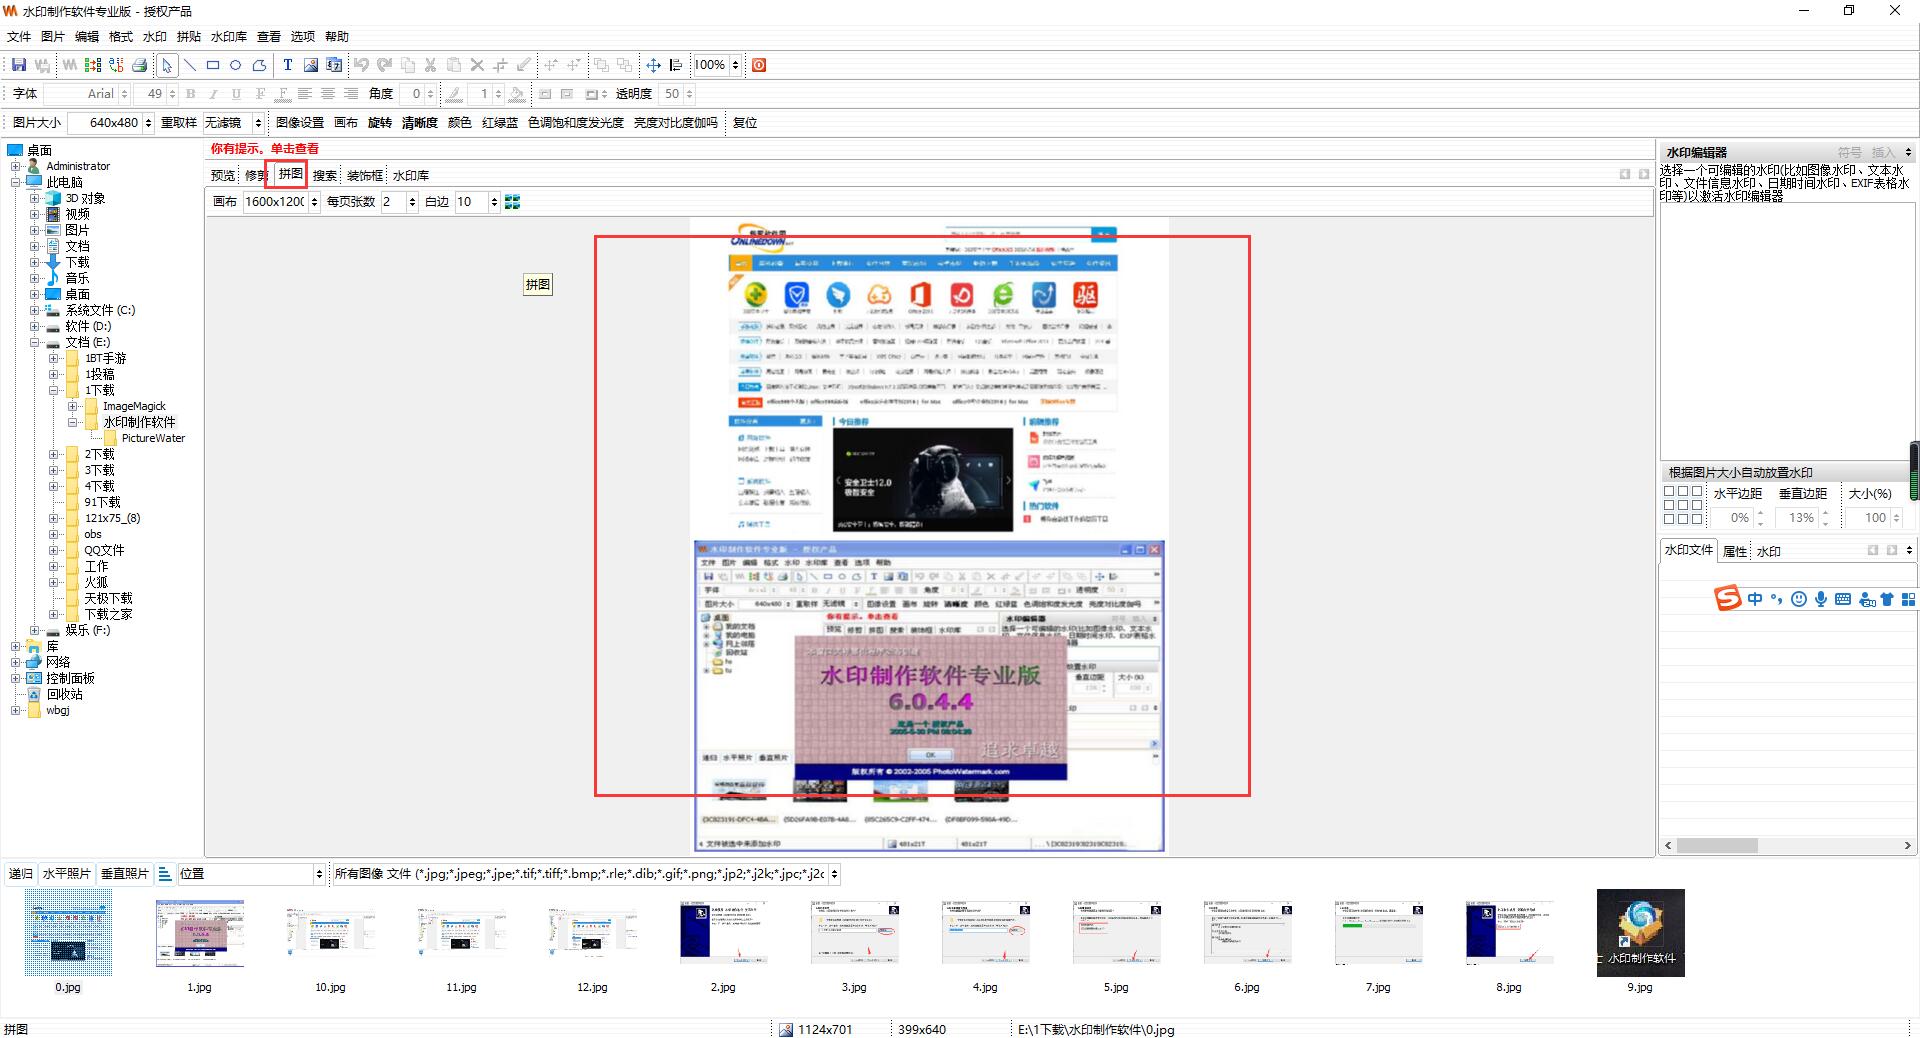Switch to the 装饰框 tab
The width and height of the screenshot is (1920, 1038).
pos(365,175)
